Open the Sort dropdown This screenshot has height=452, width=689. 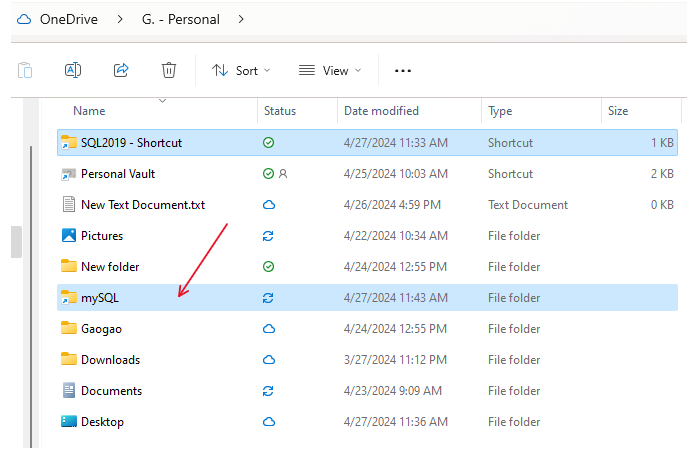coord(240,71)
